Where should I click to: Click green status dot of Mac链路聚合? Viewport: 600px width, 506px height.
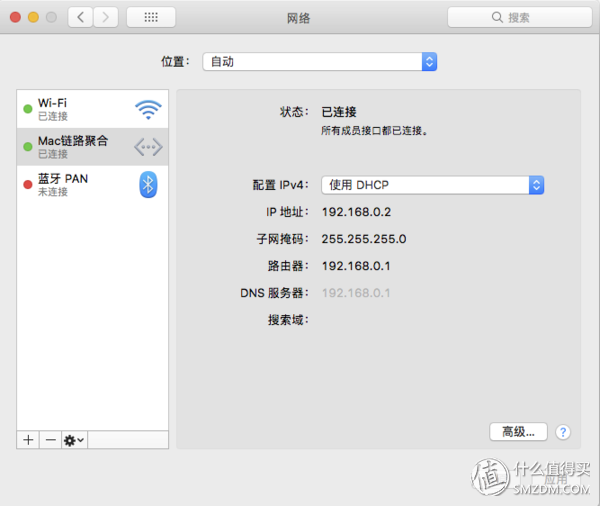28,147
